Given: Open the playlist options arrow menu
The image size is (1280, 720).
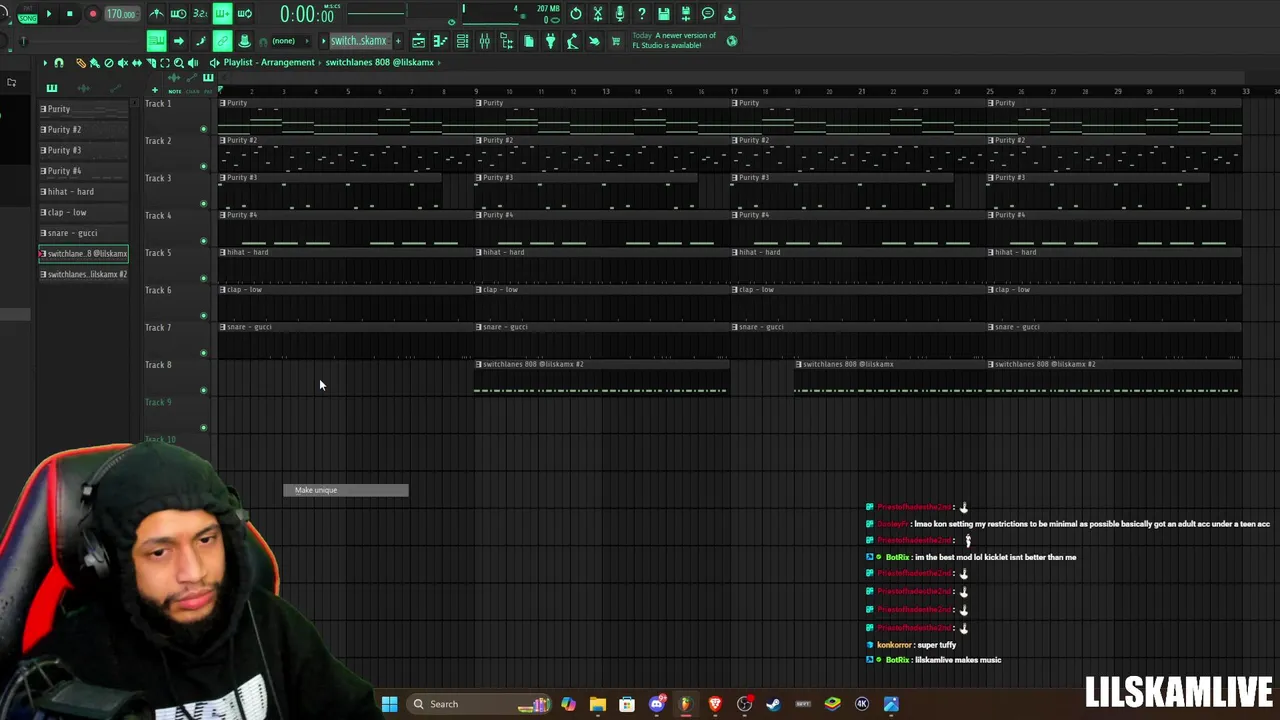Looking at the screenshot, I should coord(44,63).
